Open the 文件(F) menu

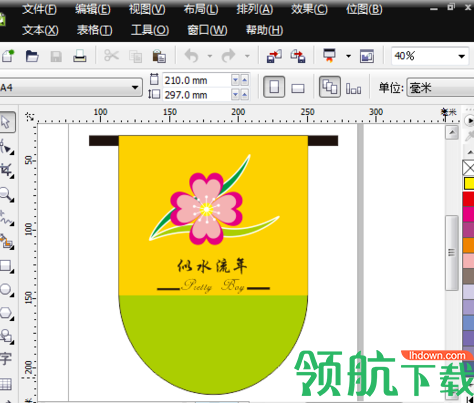coord(39,10)
